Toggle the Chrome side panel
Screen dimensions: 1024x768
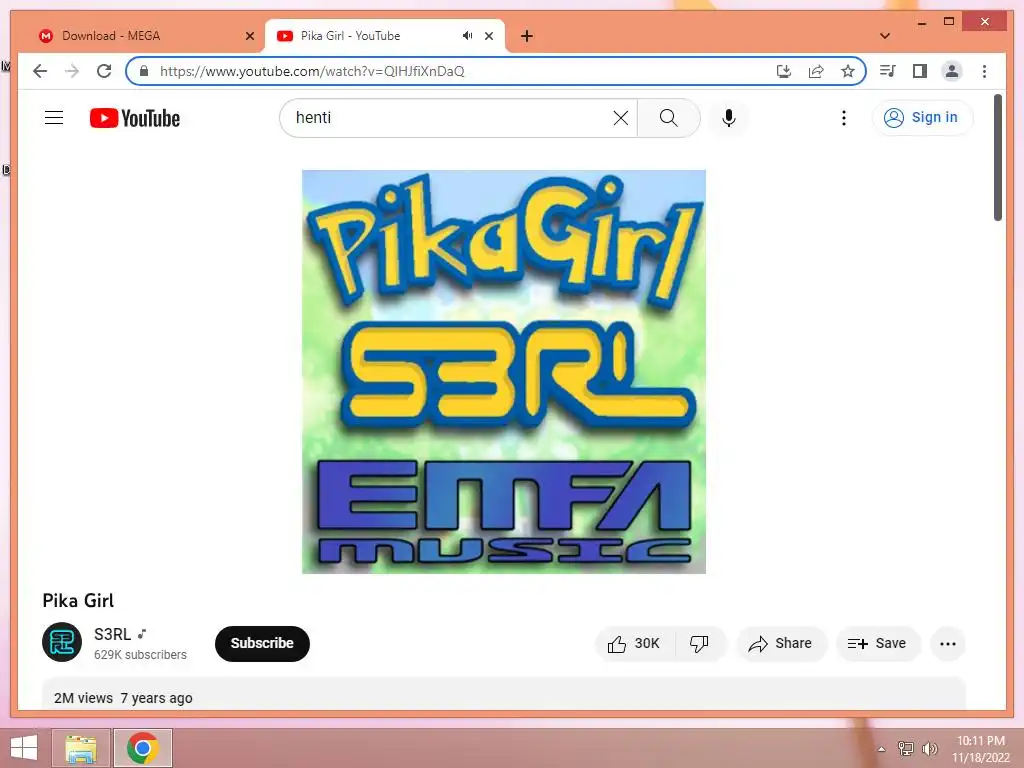[920, 71]
